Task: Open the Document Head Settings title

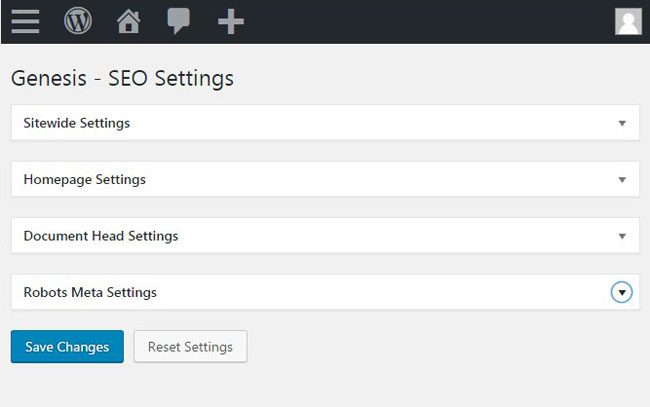Action: pyautogui.click(x=101, y=236)
